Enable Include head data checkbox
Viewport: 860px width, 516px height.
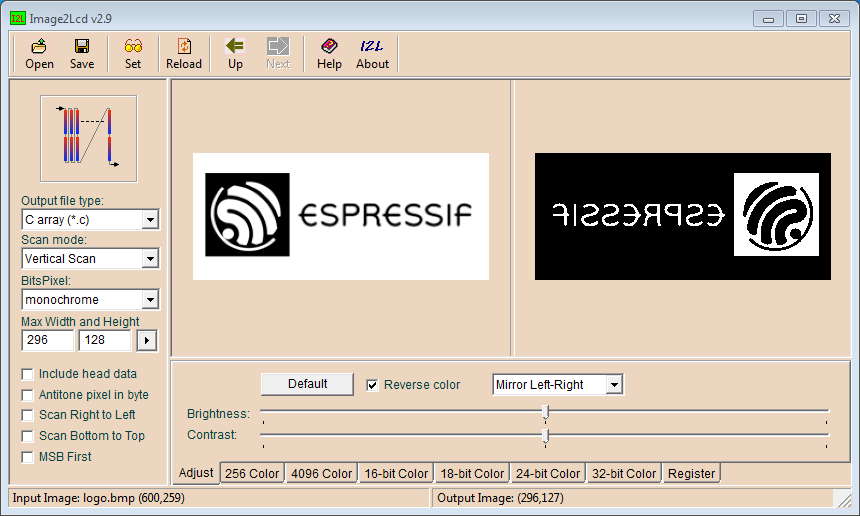28,374
